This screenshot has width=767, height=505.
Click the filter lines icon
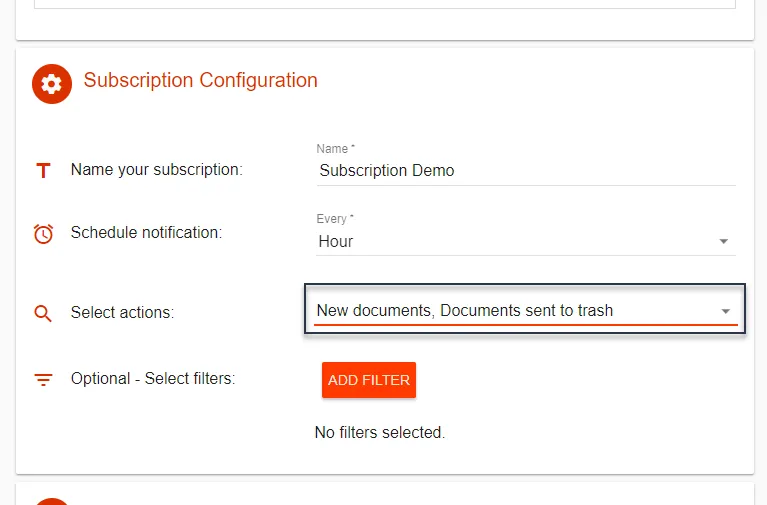tap(43, 379)
